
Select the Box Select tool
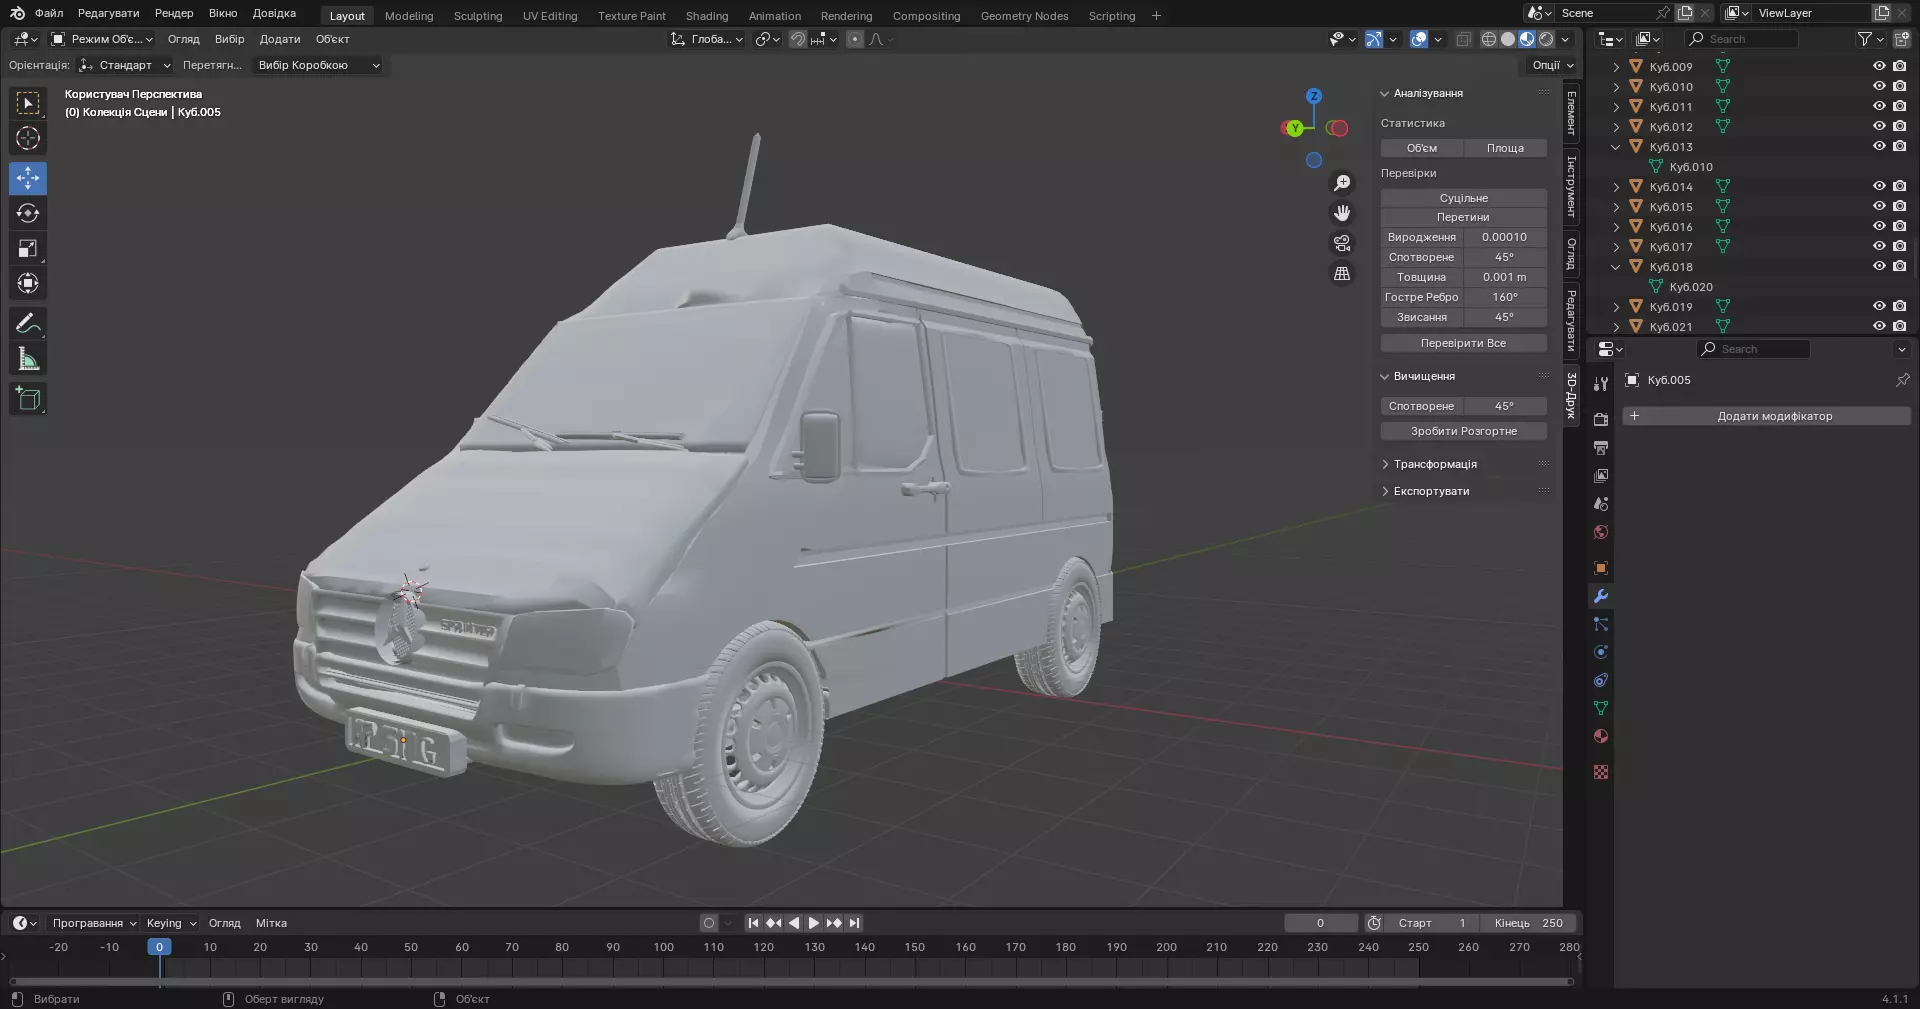pyautogui.click(x=28, y=104)
